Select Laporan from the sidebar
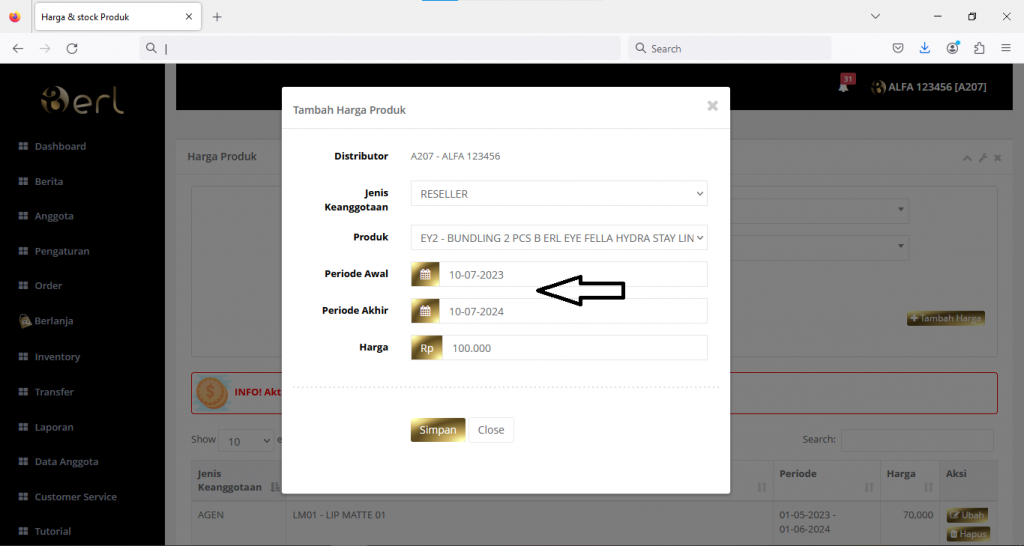 pos(54,427)
